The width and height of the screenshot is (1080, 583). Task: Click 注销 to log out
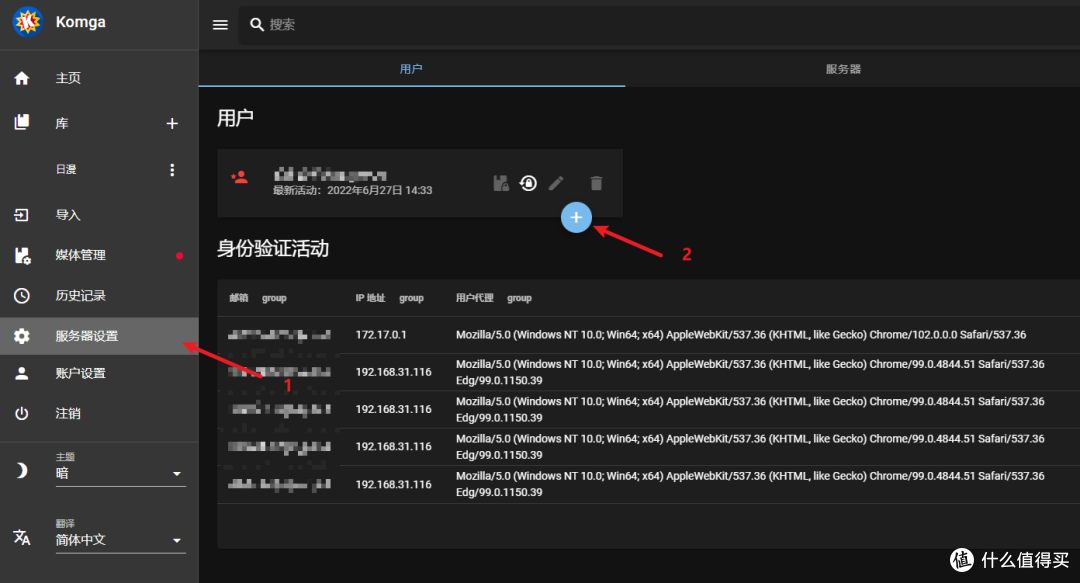(x=68, y=413)
